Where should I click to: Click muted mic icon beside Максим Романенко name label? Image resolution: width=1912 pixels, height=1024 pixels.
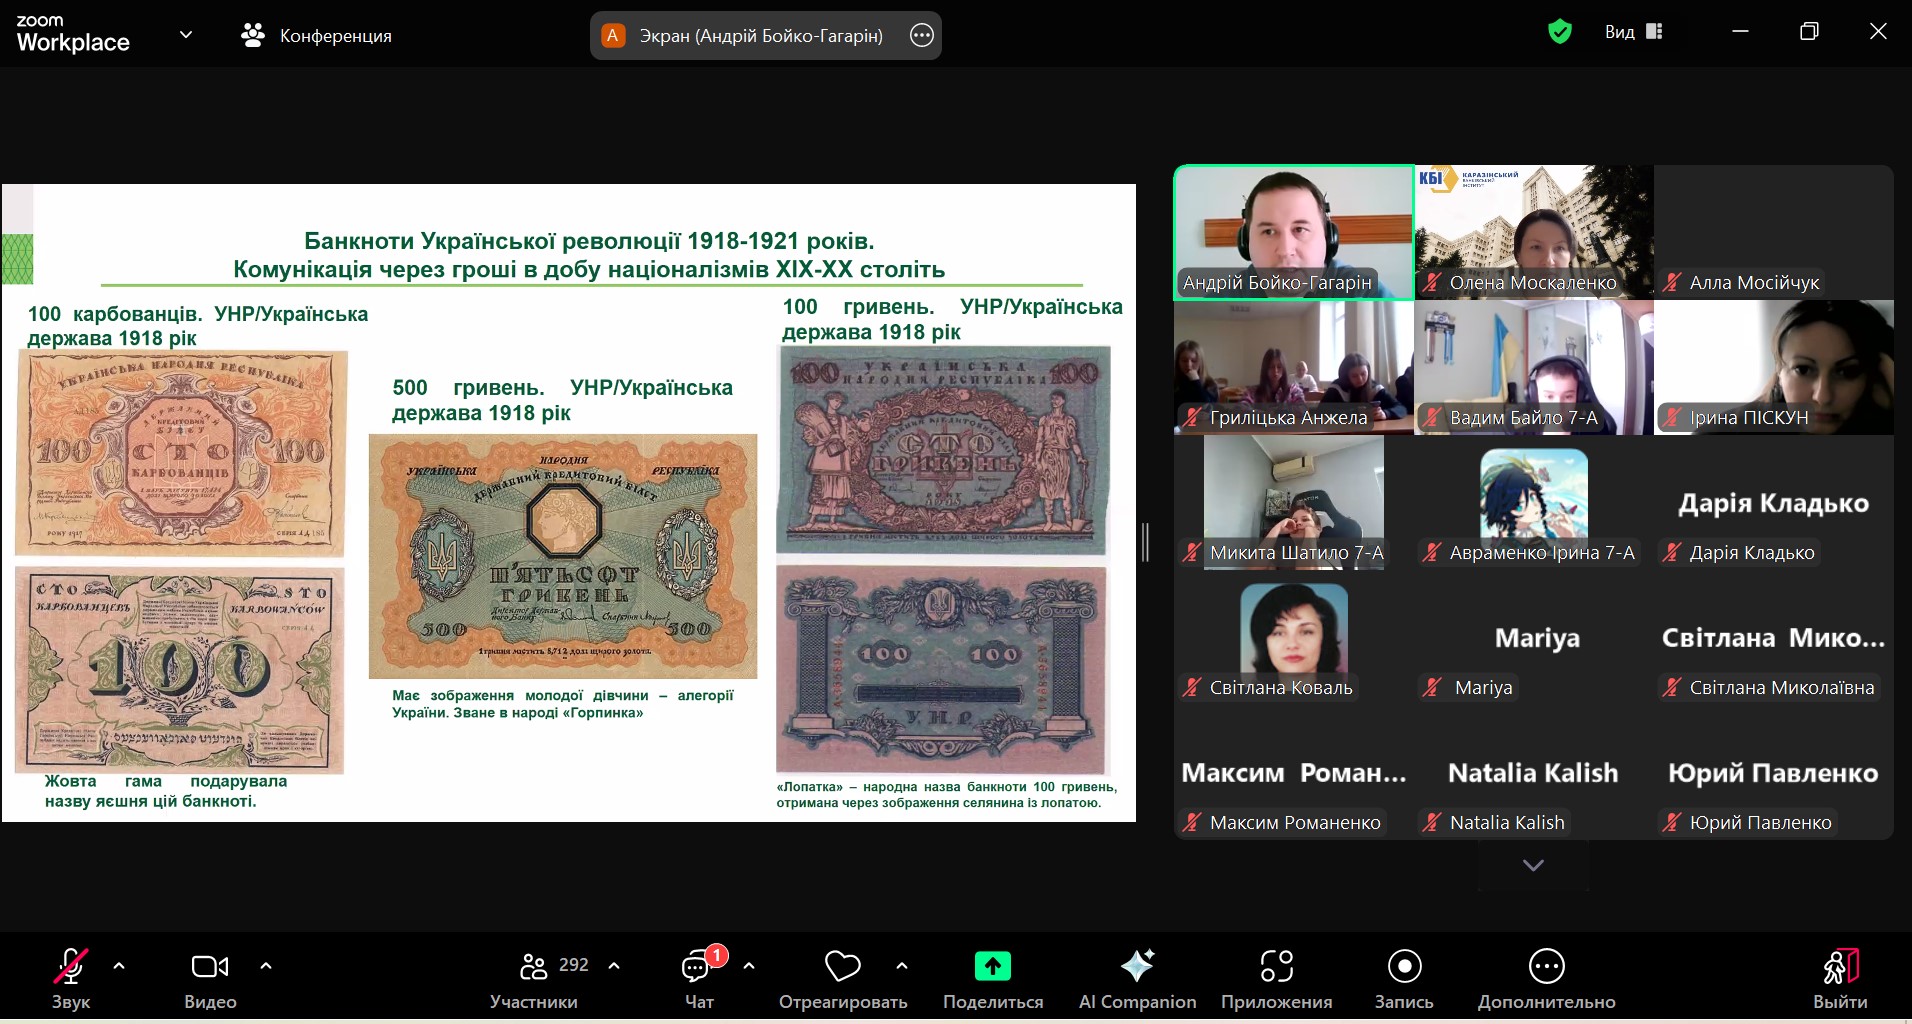coord(1192,822)
